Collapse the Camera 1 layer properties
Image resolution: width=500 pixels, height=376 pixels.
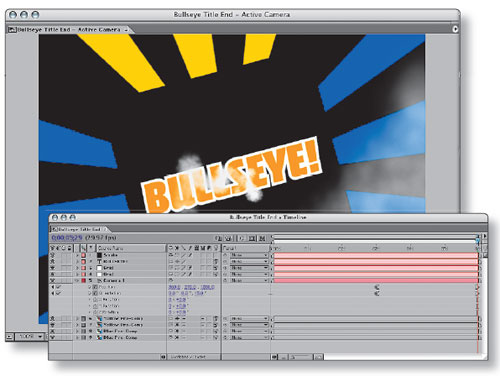click(77, 281)
